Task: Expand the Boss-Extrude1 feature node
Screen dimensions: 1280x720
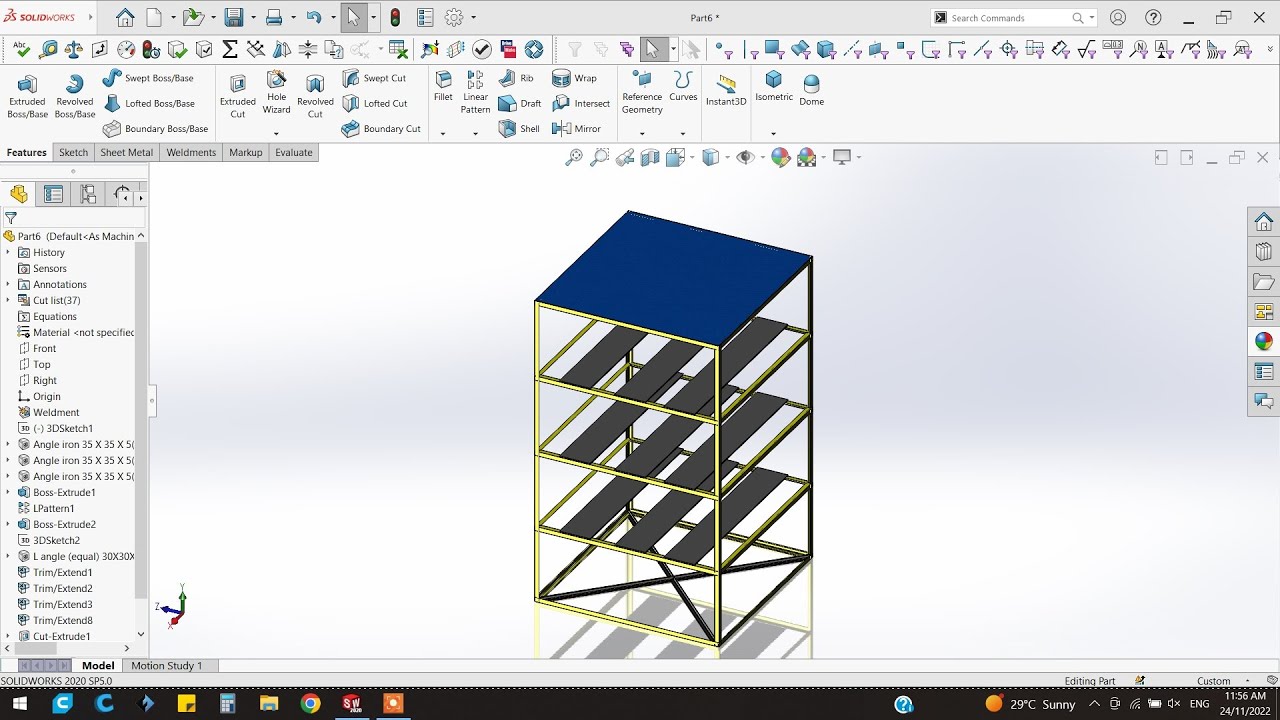Action: coord(8,492)
